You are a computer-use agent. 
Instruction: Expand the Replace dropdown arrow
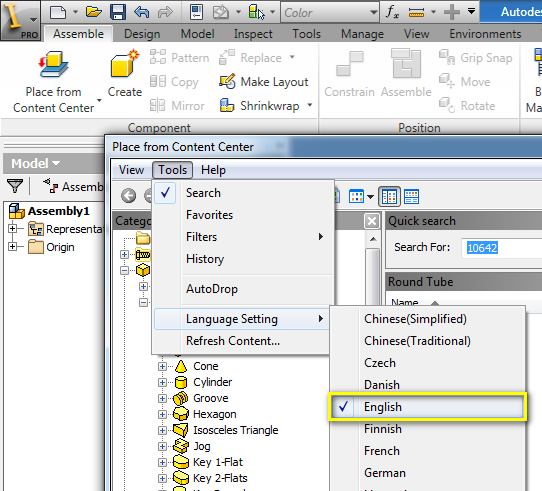pyautogui.click(x=292, y=56)
